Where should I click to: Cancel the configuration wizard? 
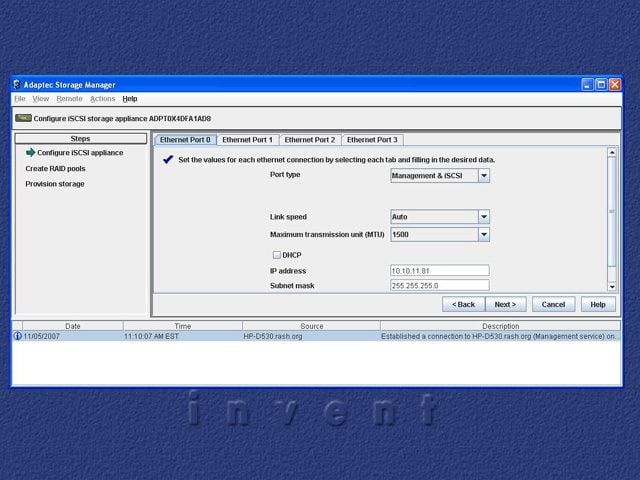coord(553,304)
